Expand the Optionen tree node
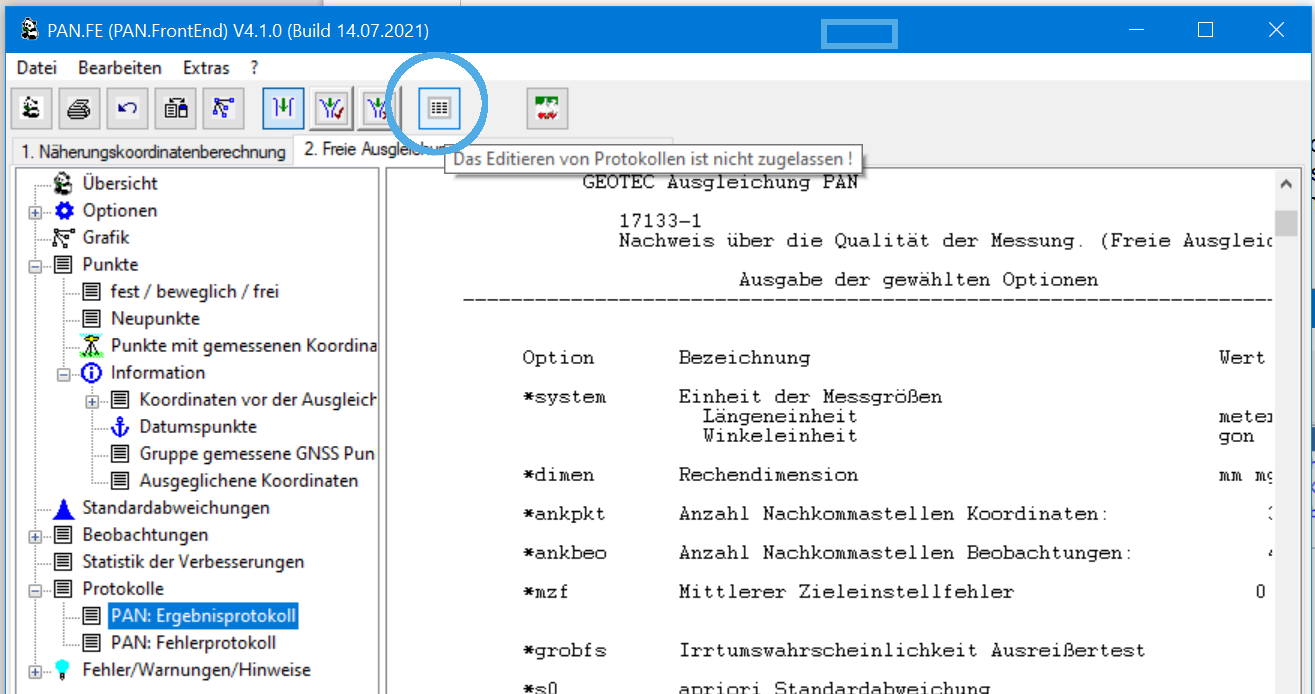Viewport: 1315px width, 694px height. [35, 212]
